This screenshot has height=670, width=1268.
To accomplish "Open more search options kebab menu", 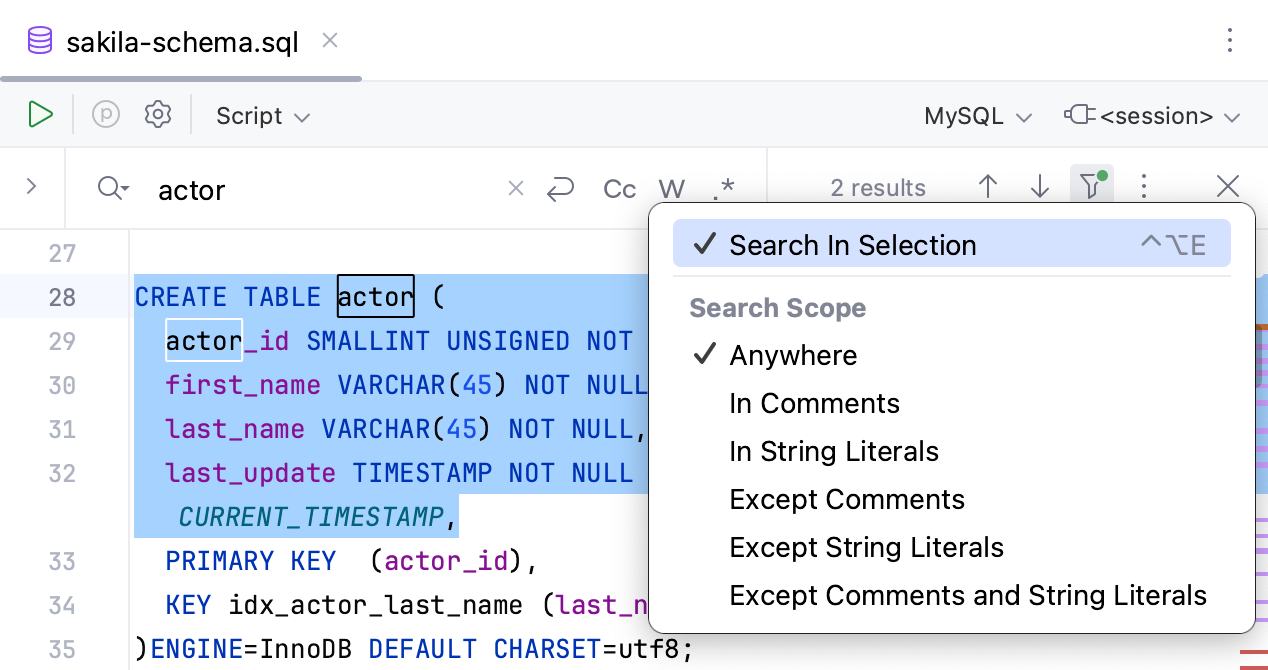I will click(x=1143, y=186).
